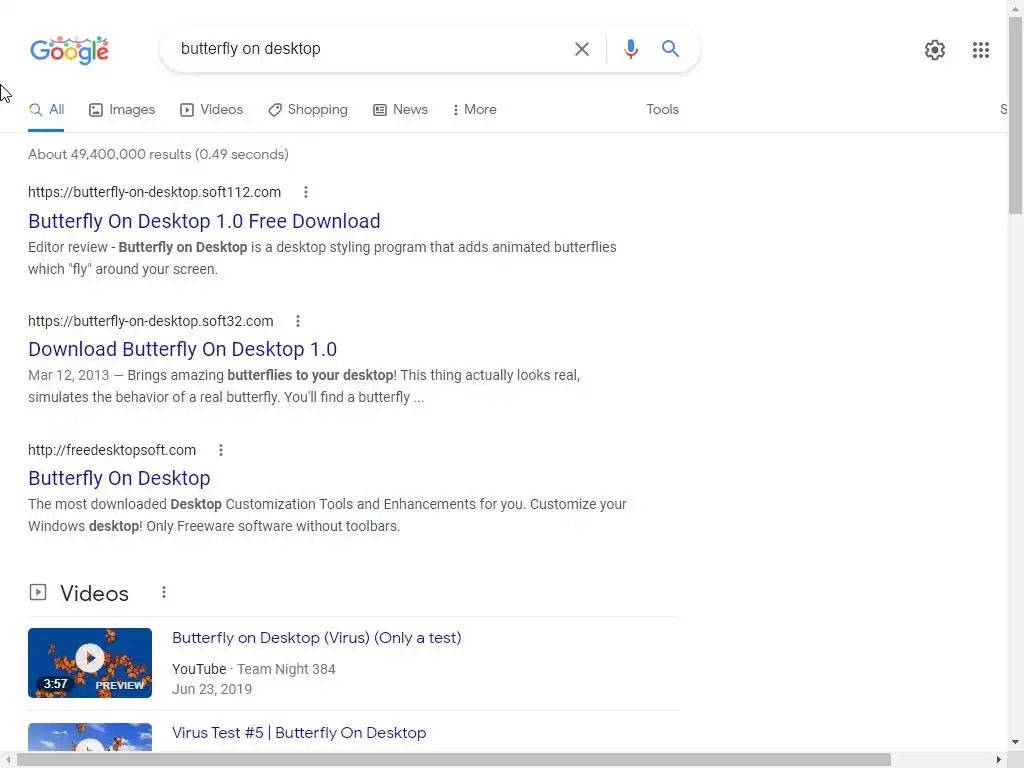
Task: Open Virus Test #5 video link
Action: [298, 733]
